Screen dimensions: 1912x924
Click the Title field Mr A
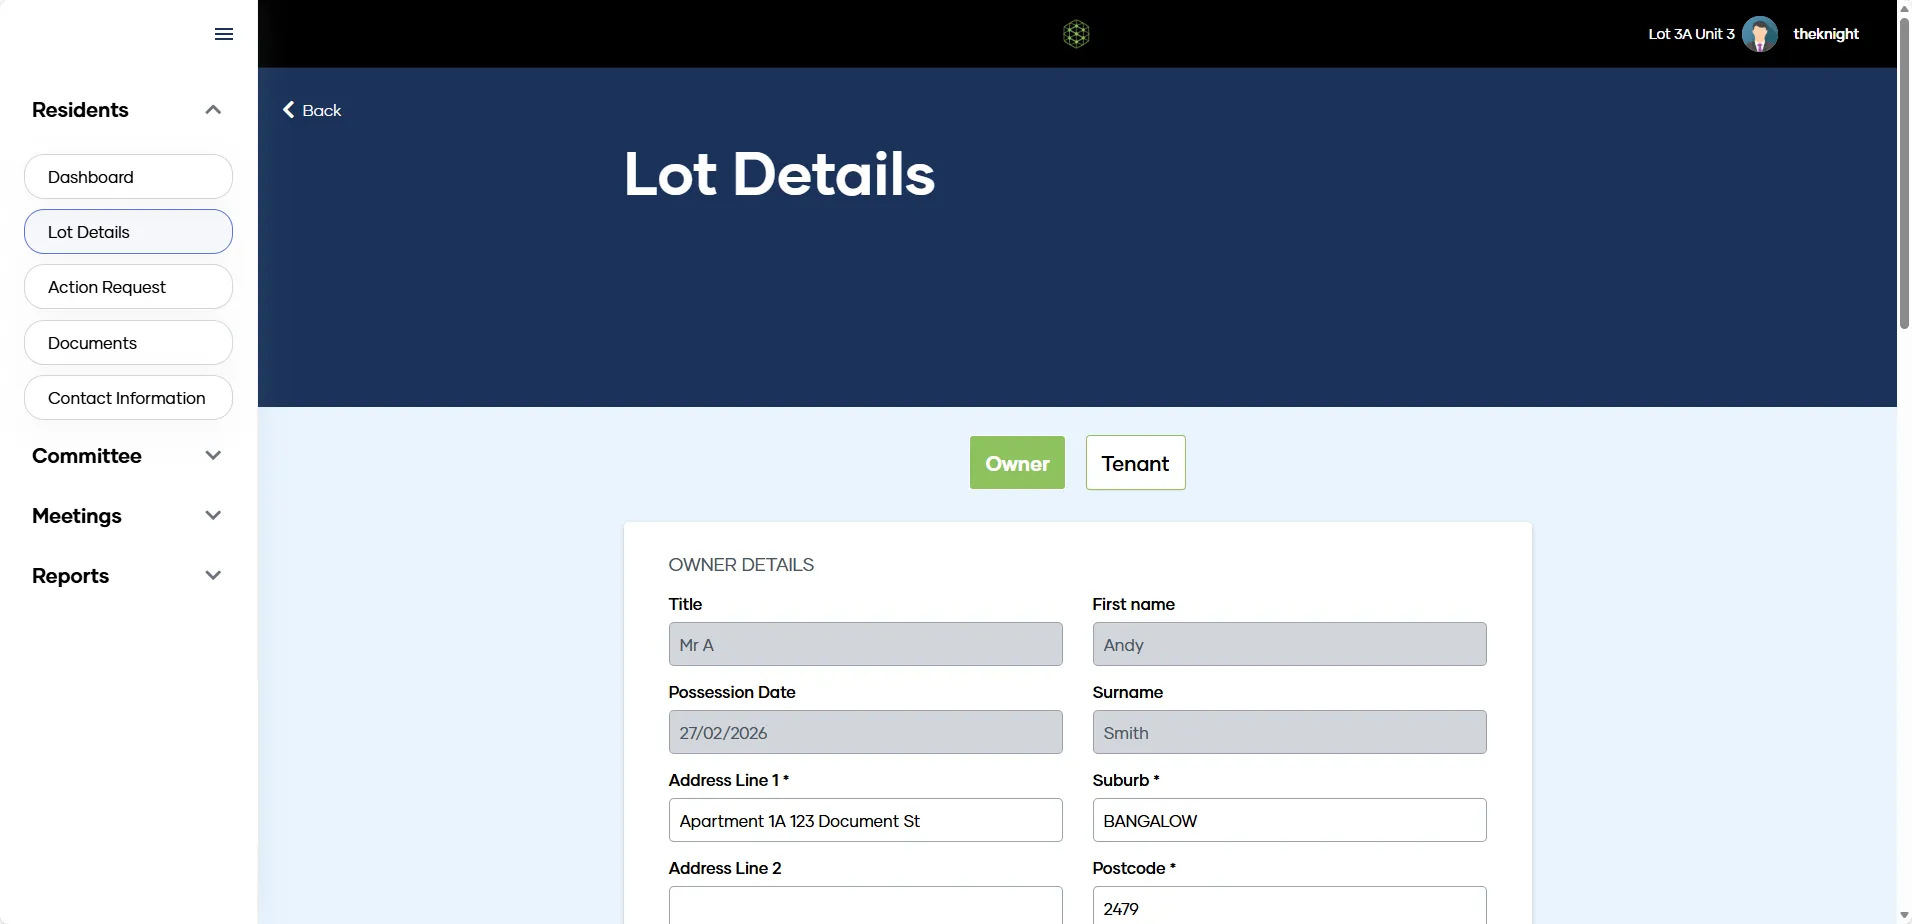click(x=865, y=644)
